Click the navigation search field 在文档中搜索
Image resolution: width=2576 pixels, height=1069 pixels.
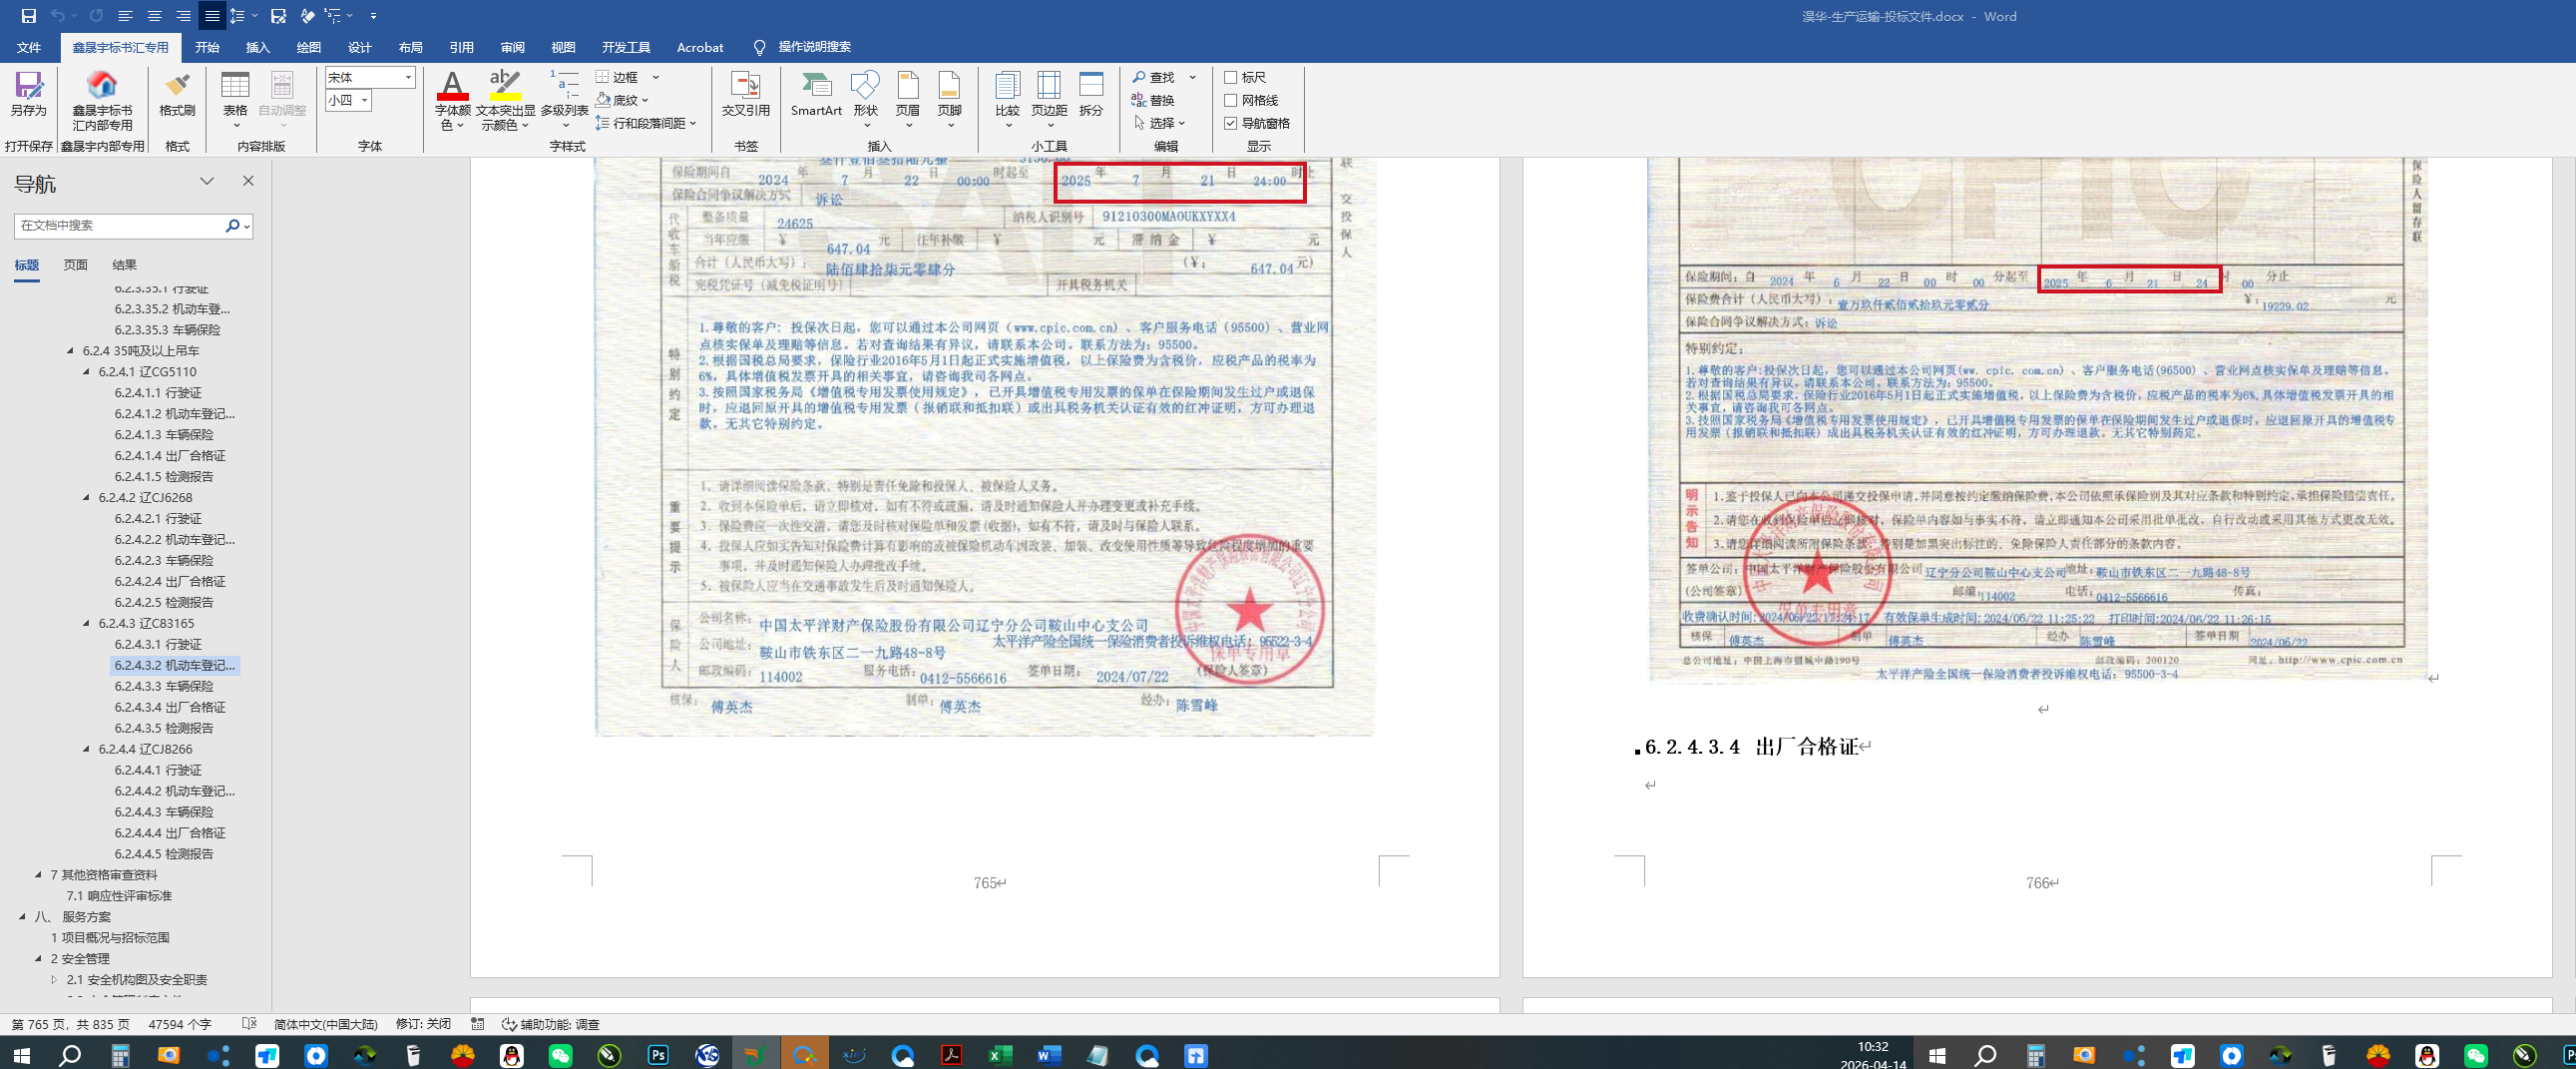coord(118,226)
